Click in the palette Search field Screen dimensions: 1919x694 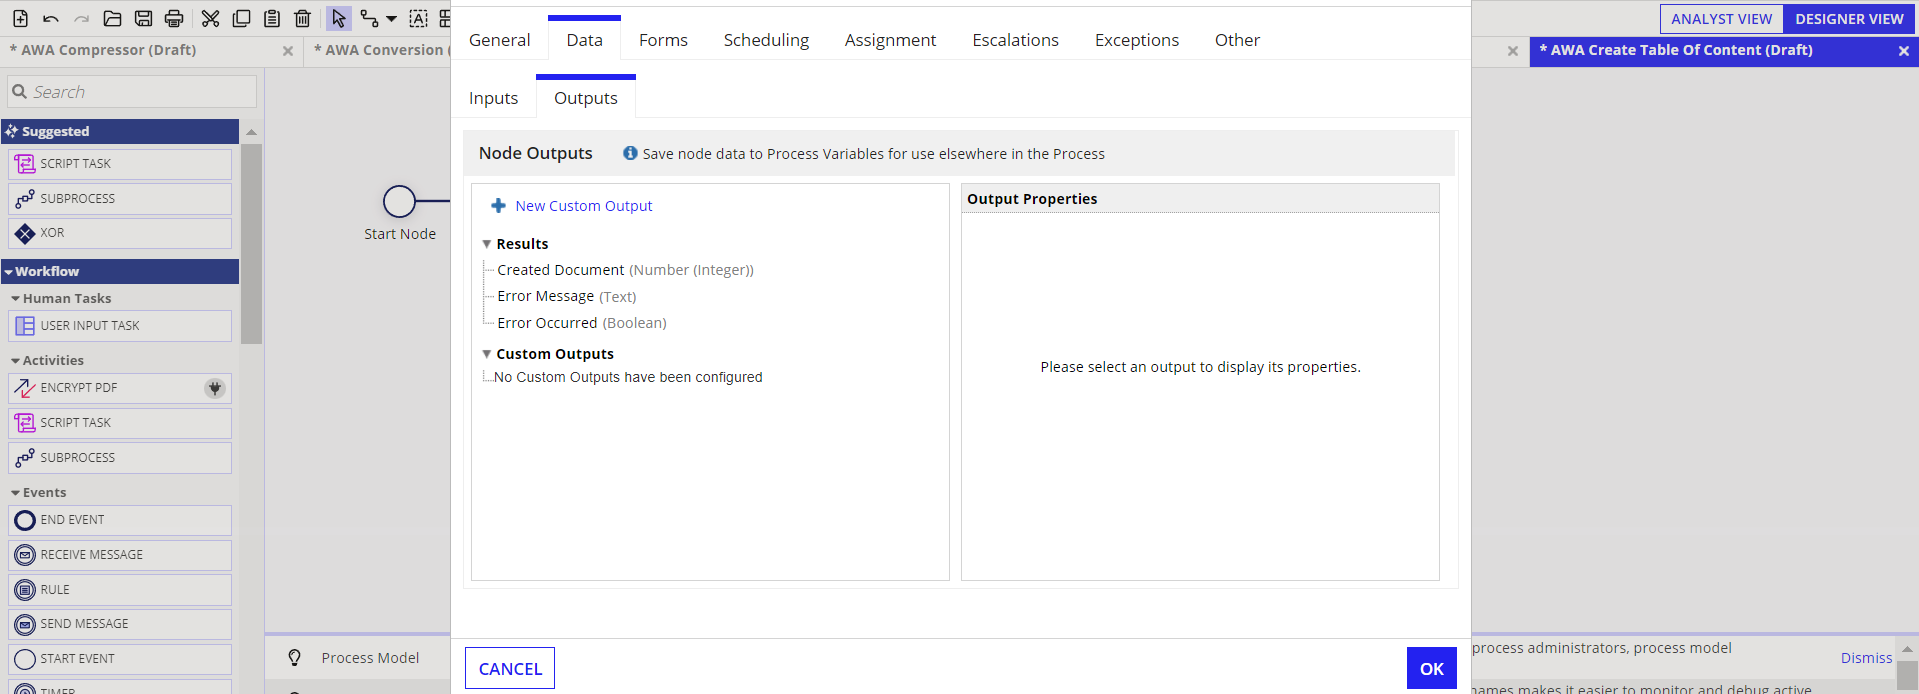(132, 92)
